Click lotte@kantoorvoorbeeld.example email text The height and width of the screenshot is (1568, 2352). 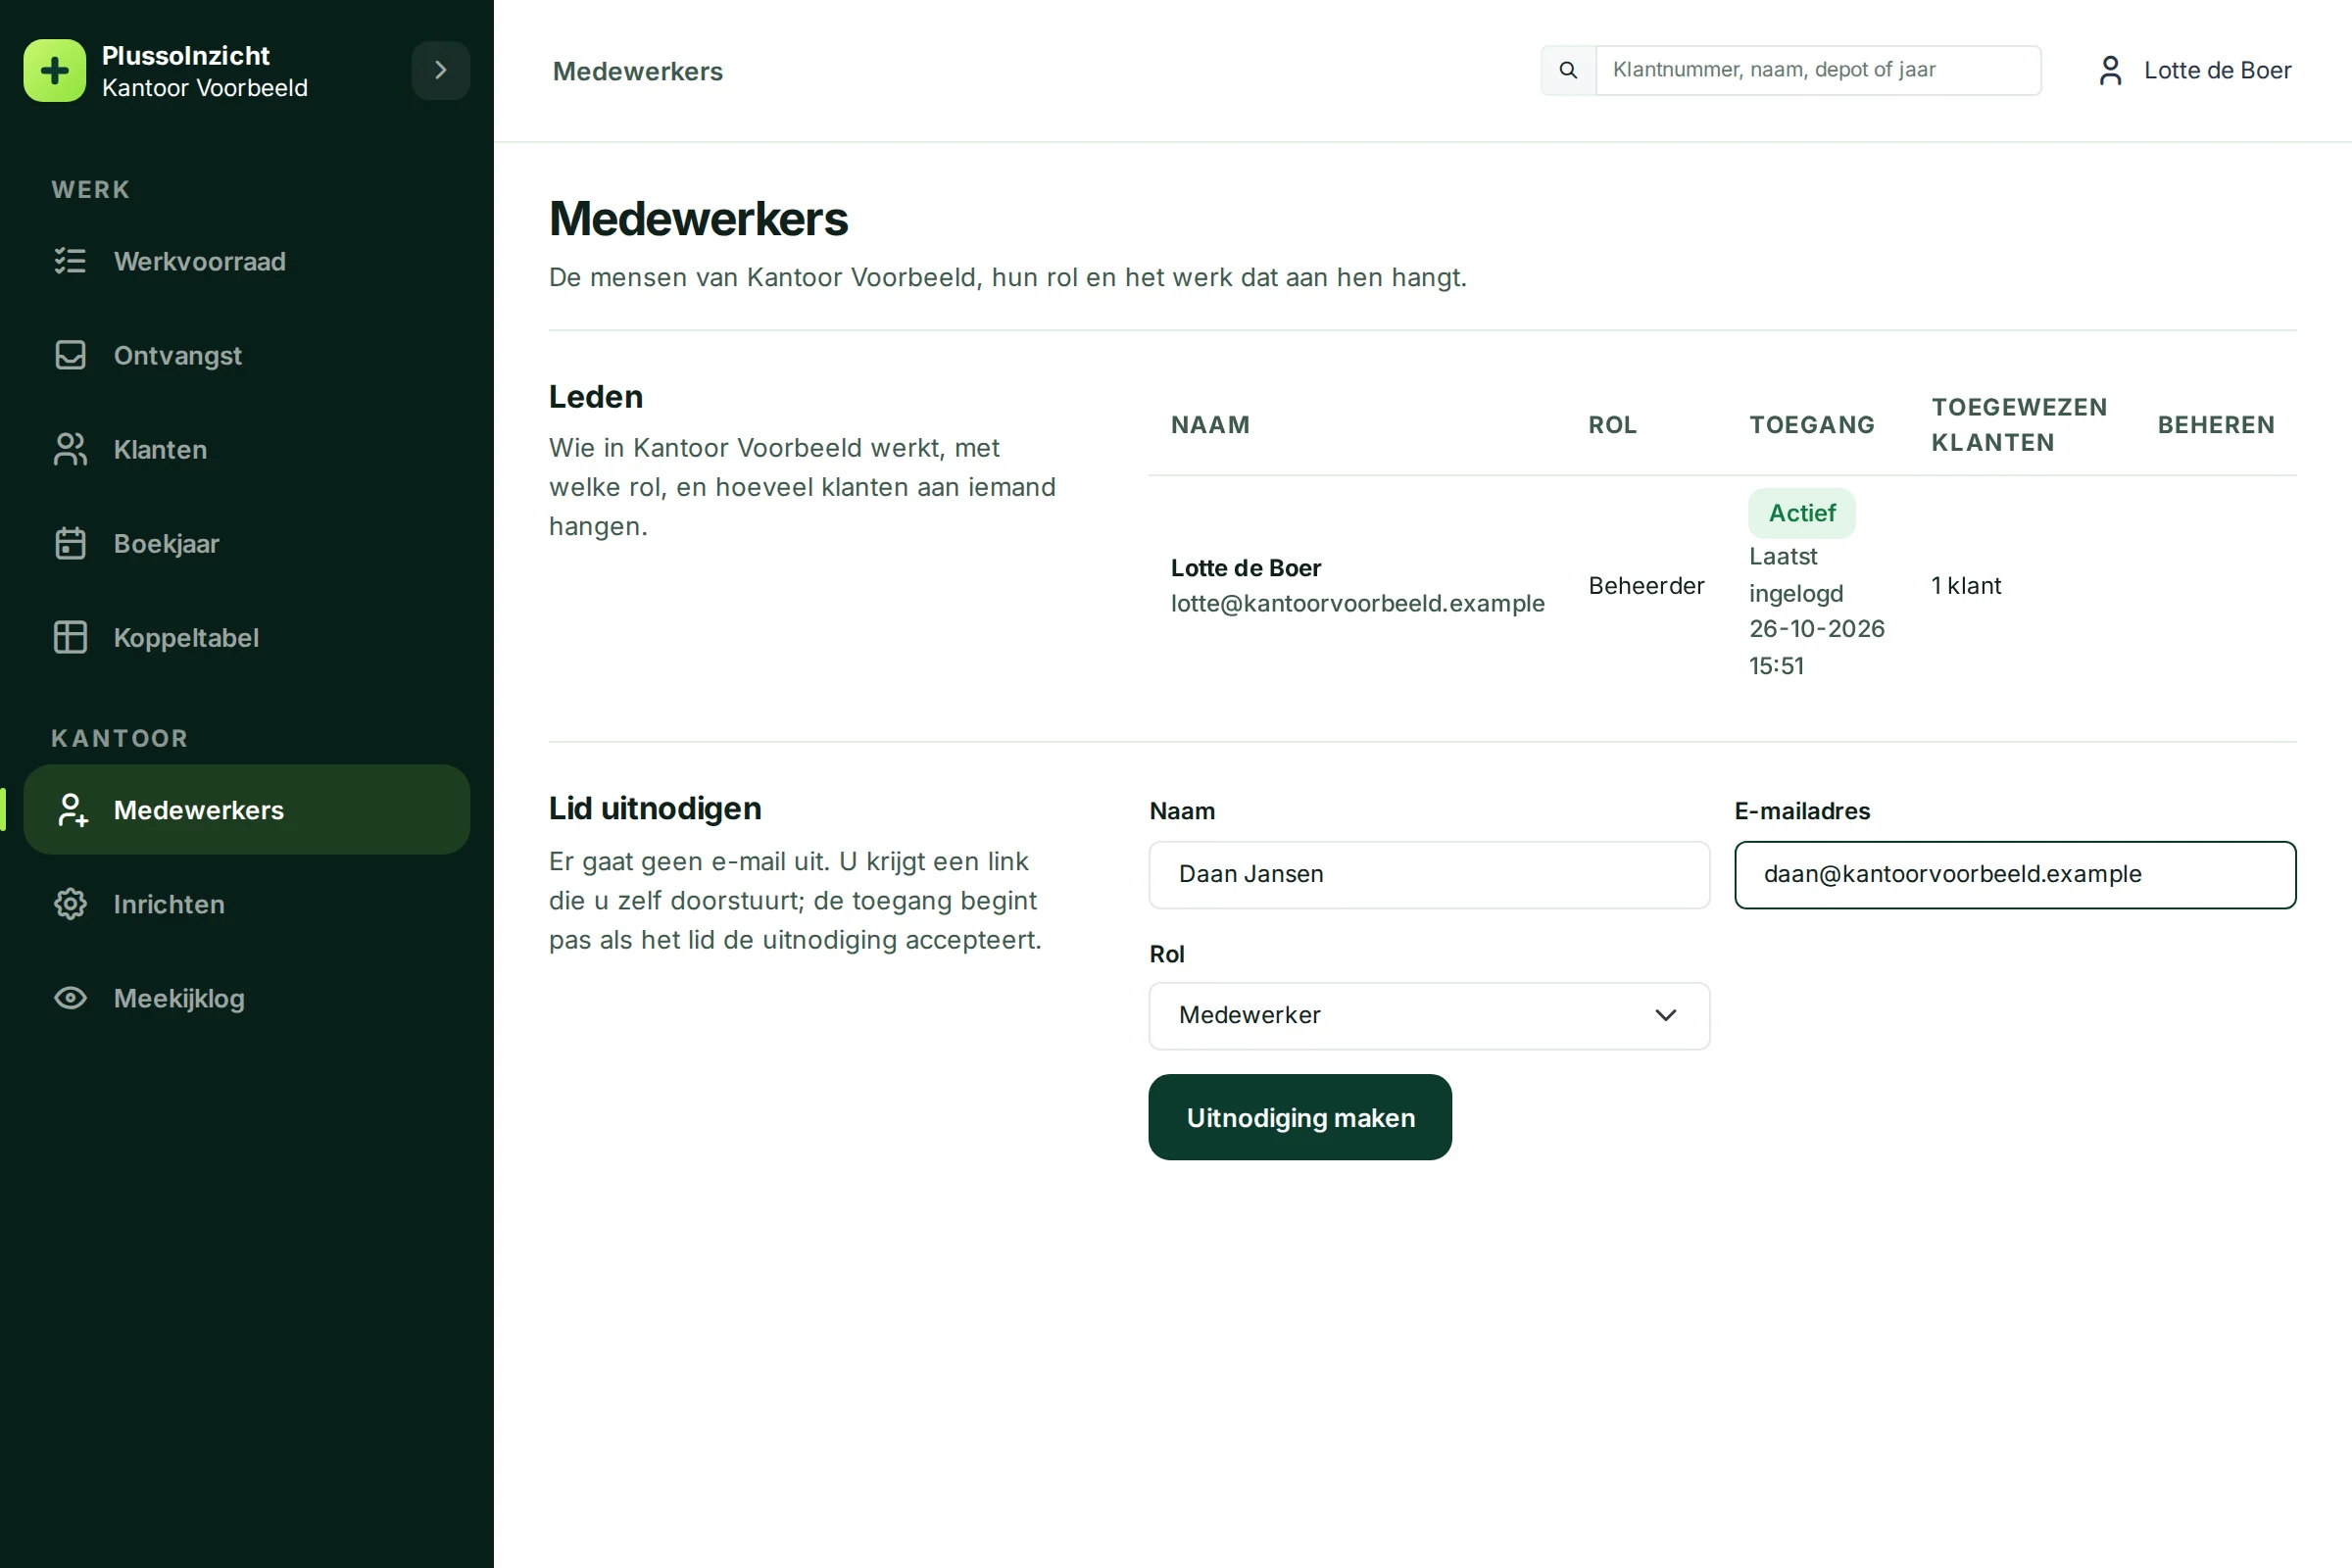1358,603
